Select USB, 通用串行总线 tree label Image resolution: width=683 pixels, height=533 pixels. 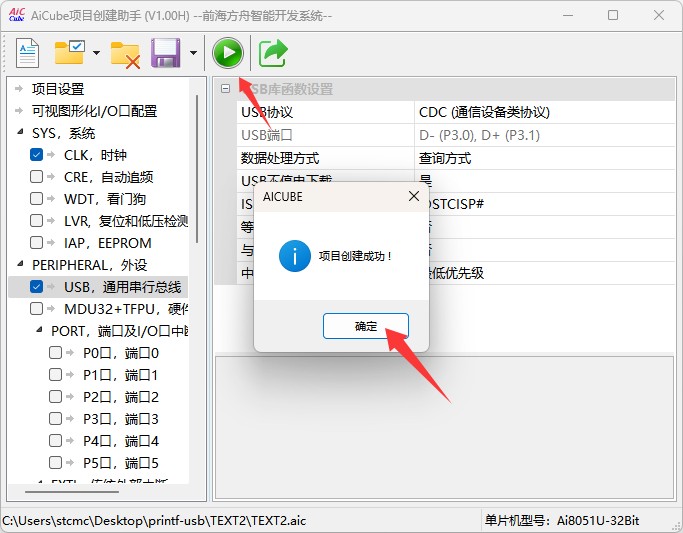tap(122, 287)
